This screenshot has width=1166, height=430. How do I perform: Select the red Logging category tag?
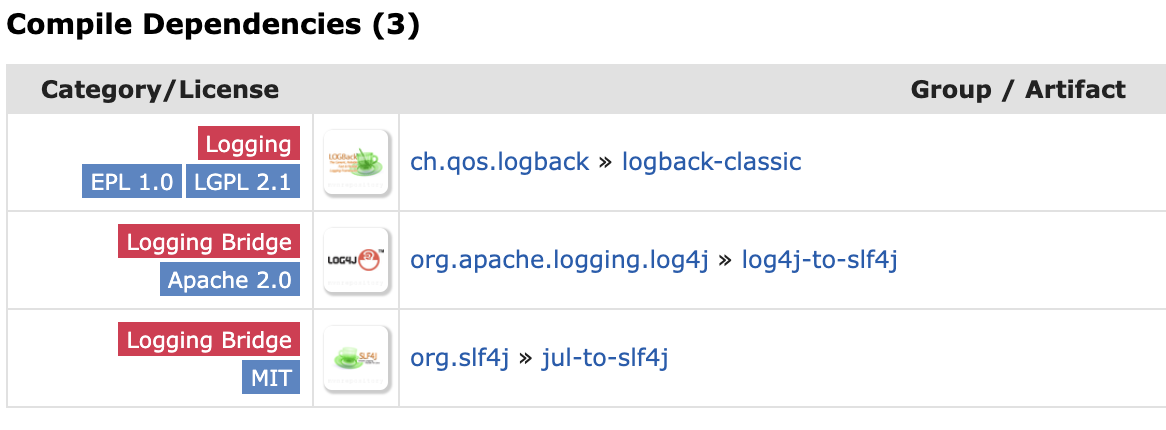tap(248, 143)
